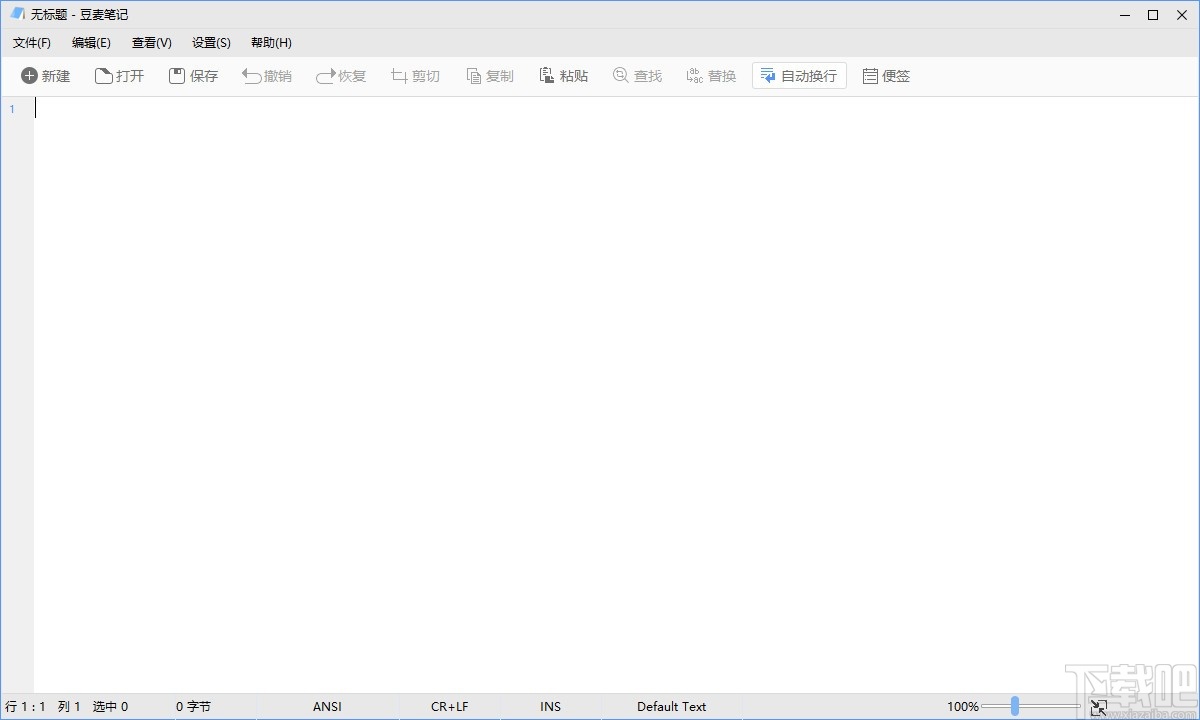The height and width of the screenshot is (720, 1200).
Task: Click the 剪切 (Cut) toolbar button
Action: [x=416, y=76]
